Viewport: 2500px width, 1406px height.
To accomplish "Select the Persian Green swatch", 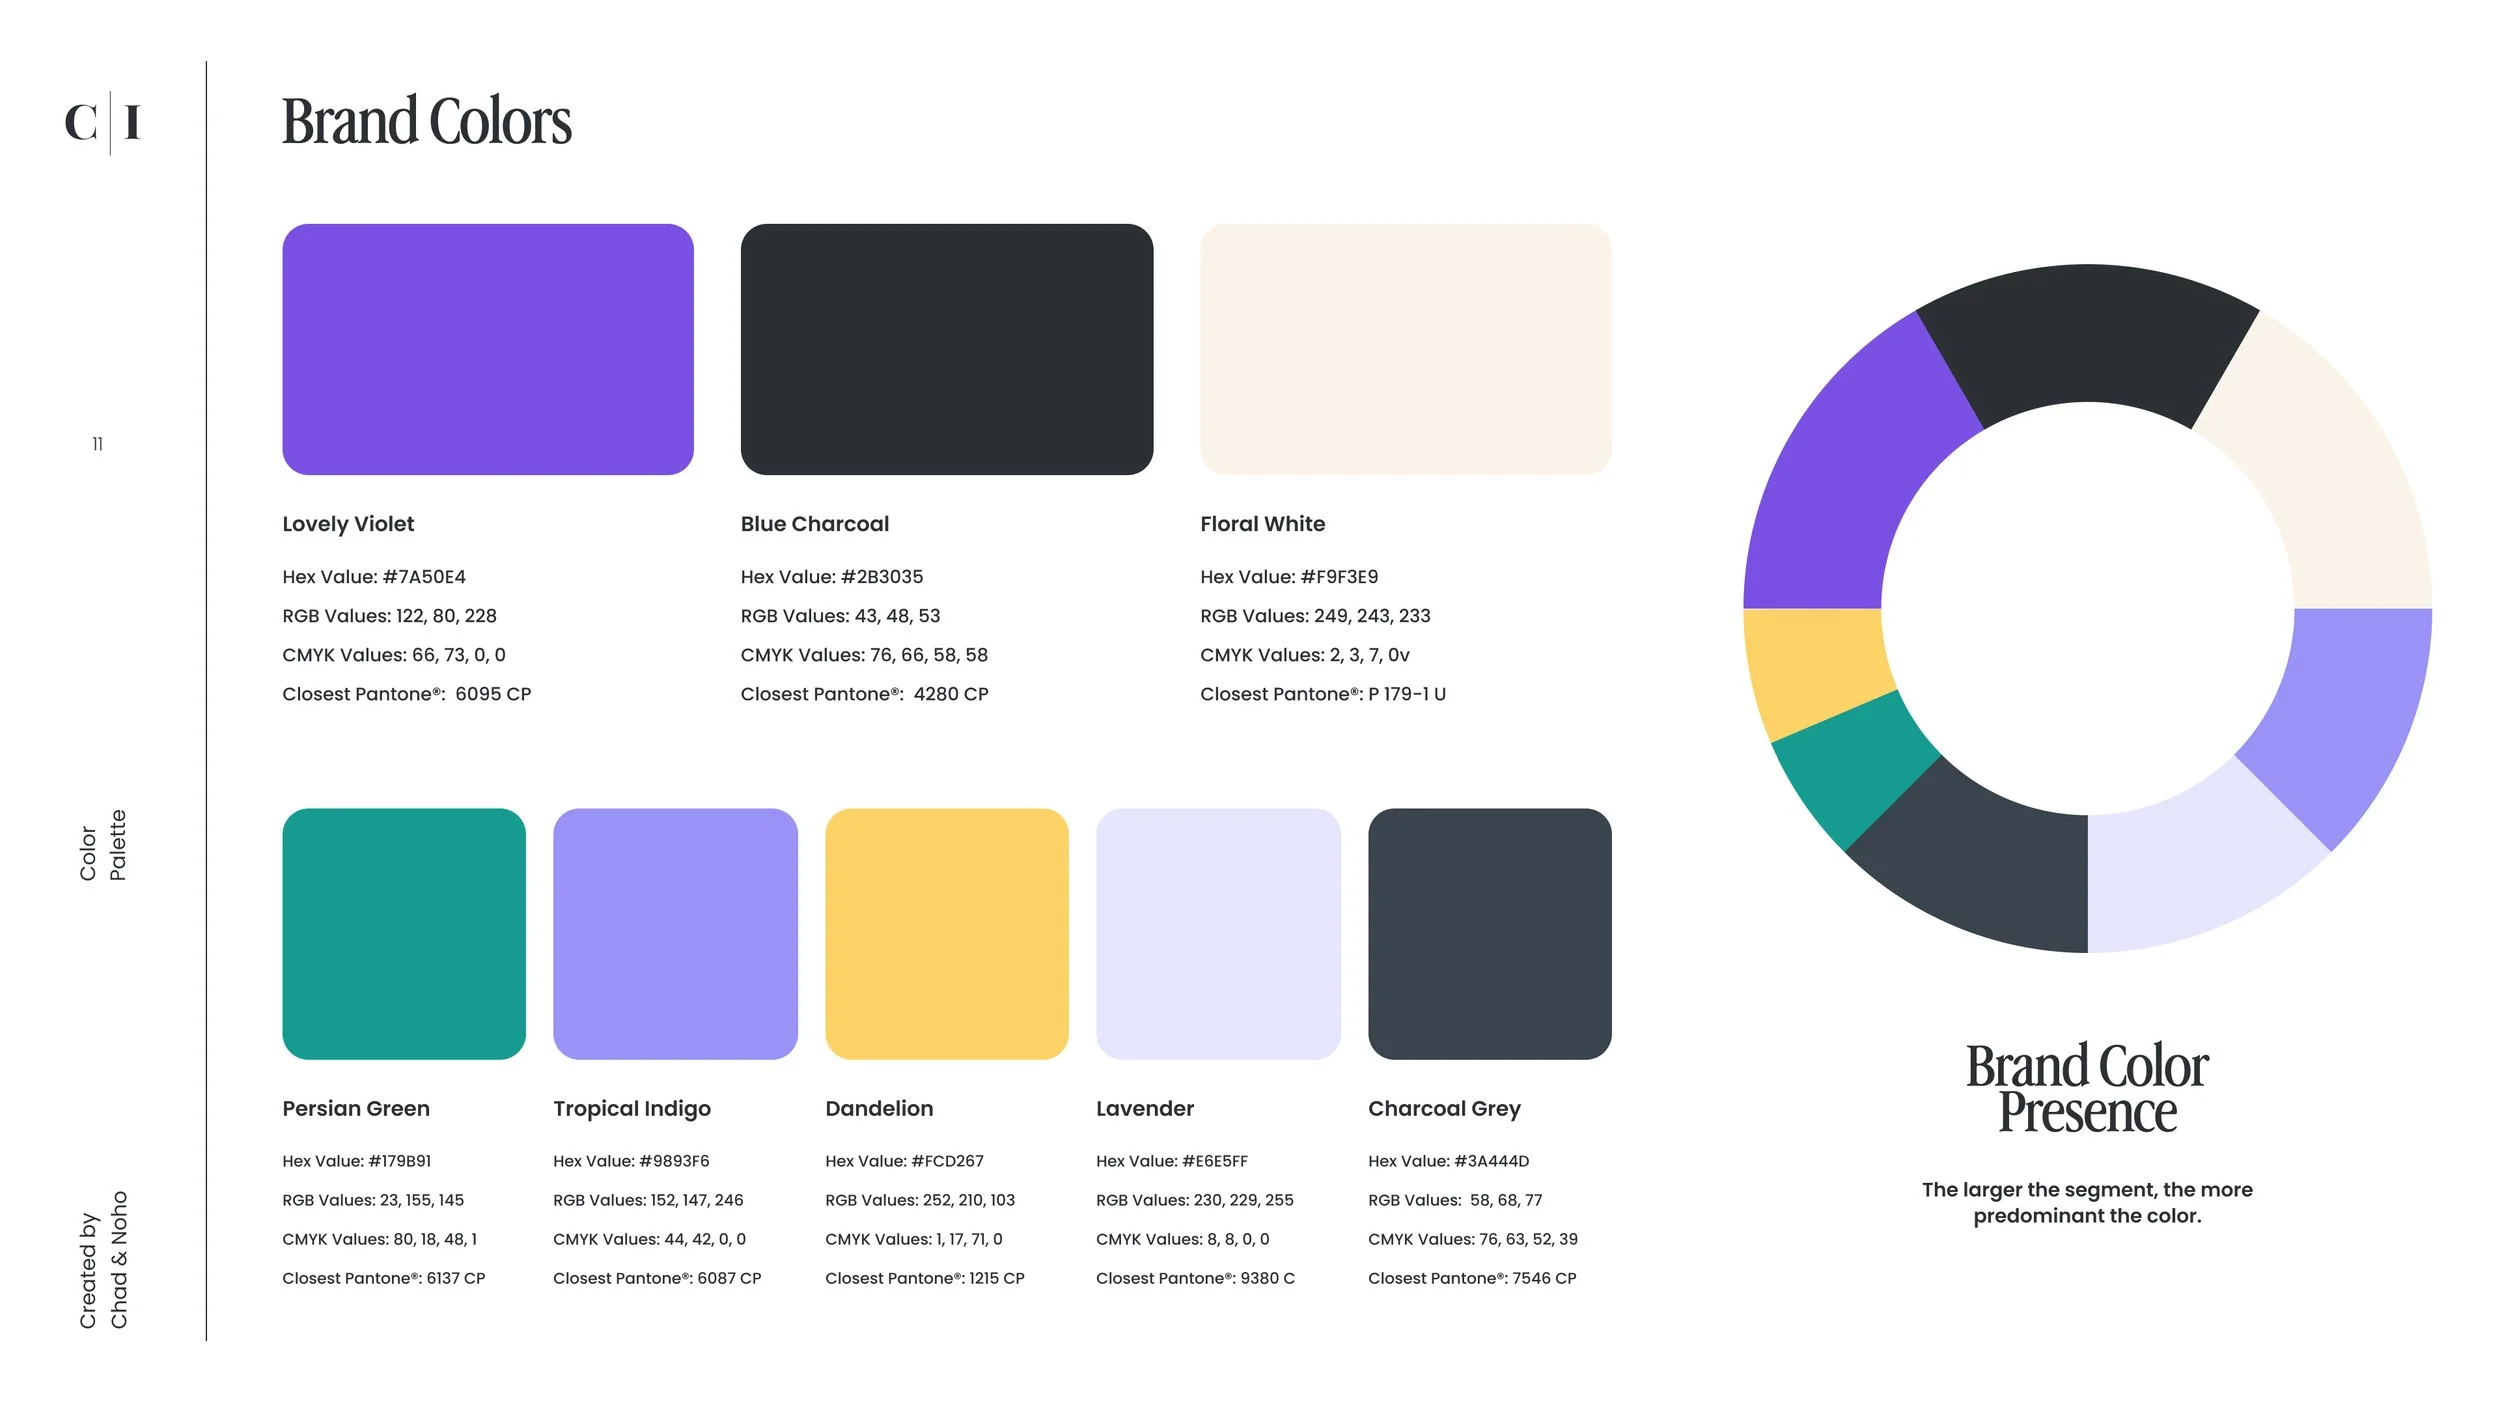I will (x=404, y=934).
